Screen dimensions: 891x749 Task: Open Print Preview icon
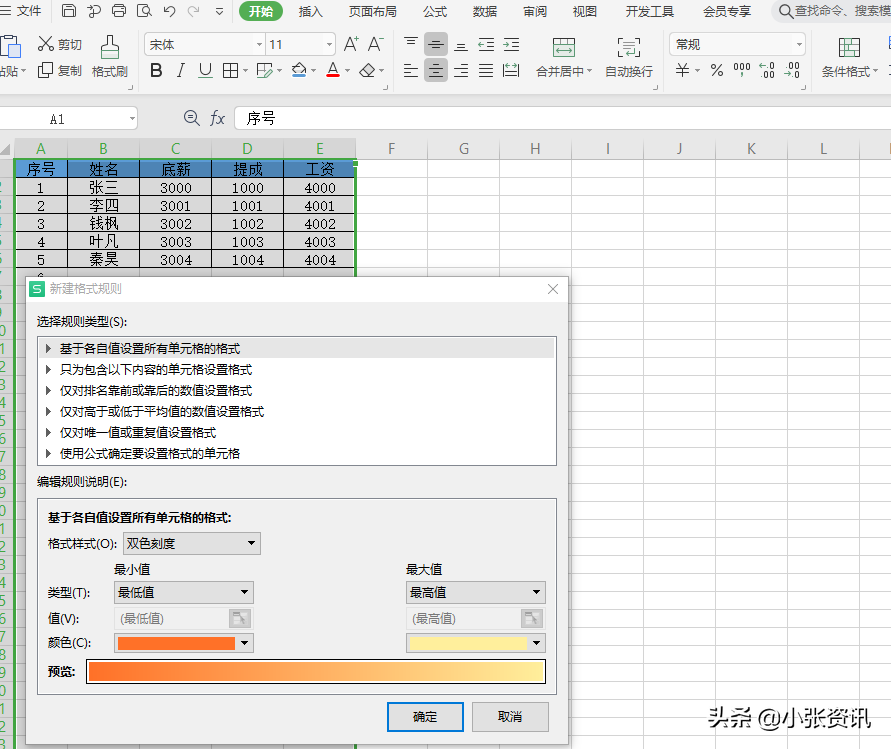pyautogui.click(x=144, y=11)
